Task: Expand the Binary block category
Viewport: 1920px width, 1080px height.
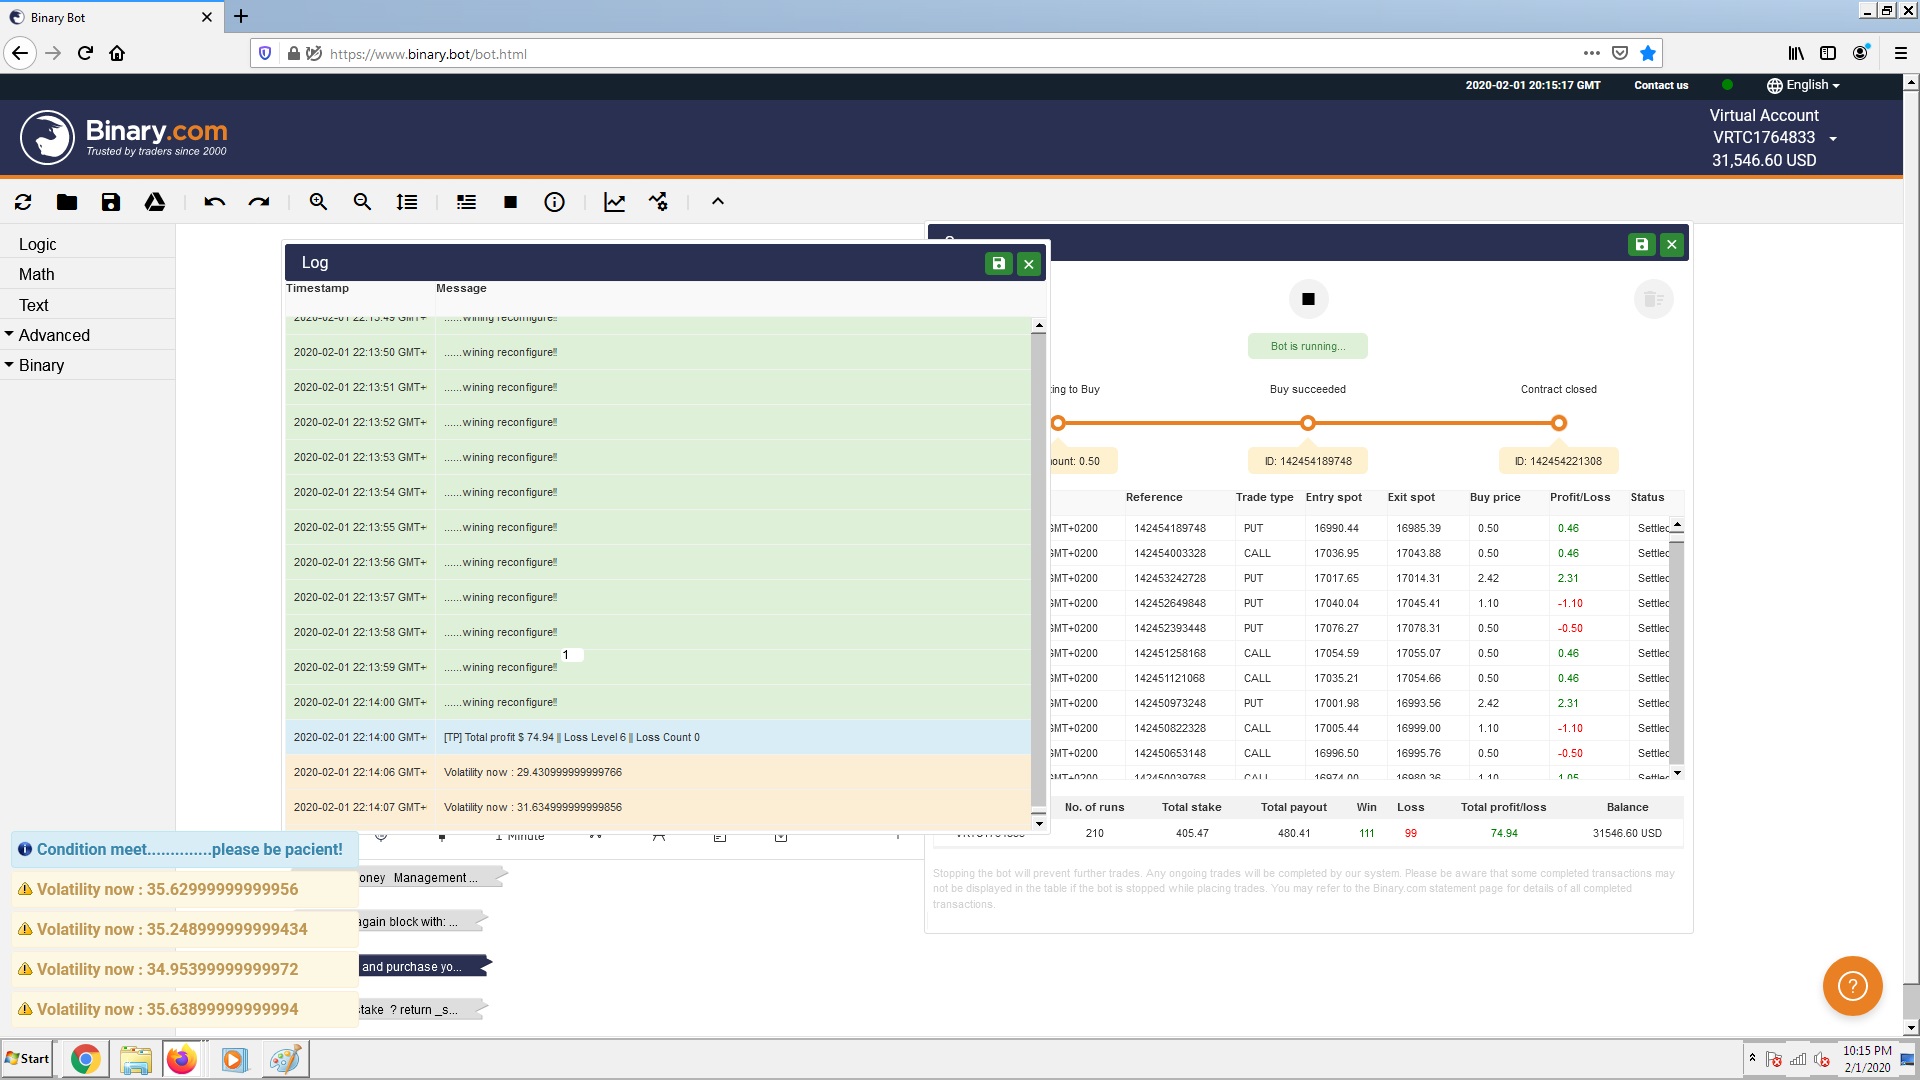Action: (x=38, y=365)
